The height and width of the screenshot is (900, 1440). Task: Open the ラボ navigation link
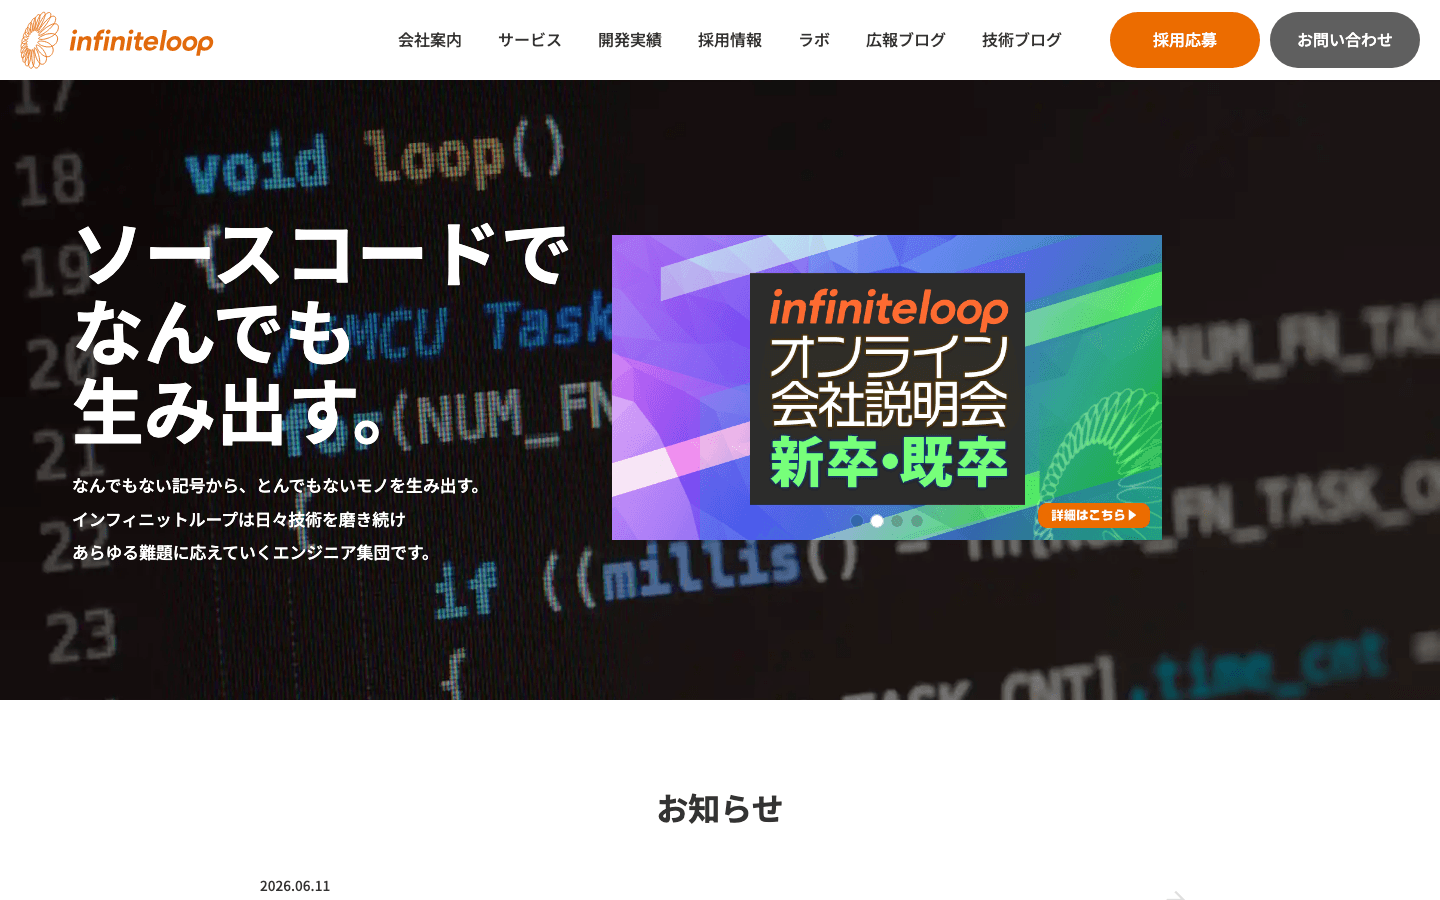pos(814,40)
